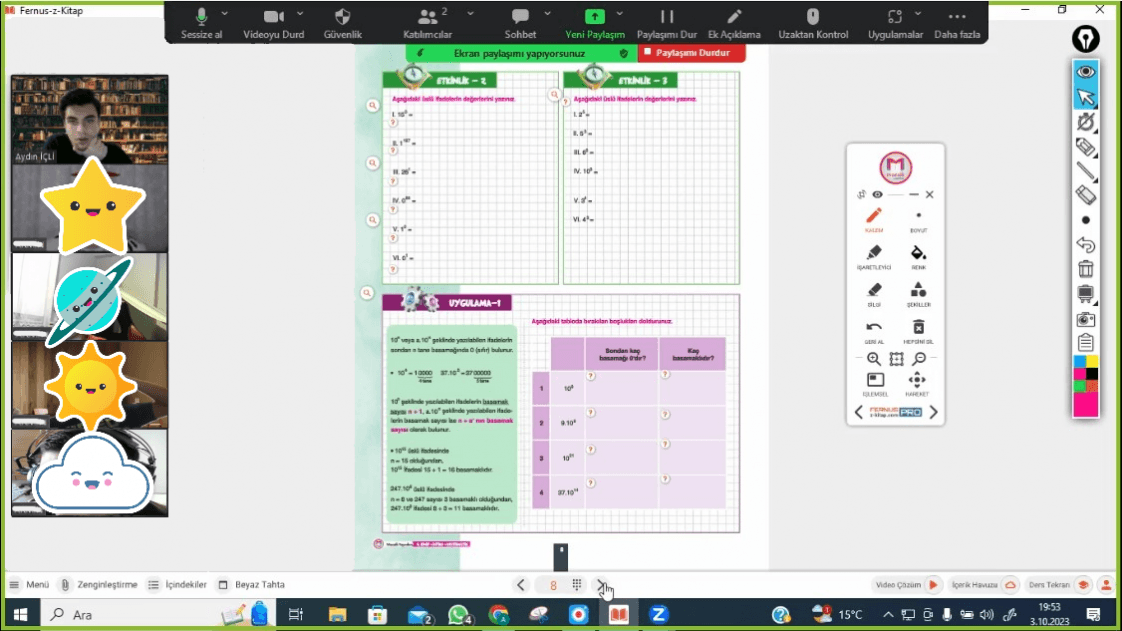This screenshot has height=631, width=1122.
Task: Pause sharing with Paylaşımı Dur
Action: point(667,23)
